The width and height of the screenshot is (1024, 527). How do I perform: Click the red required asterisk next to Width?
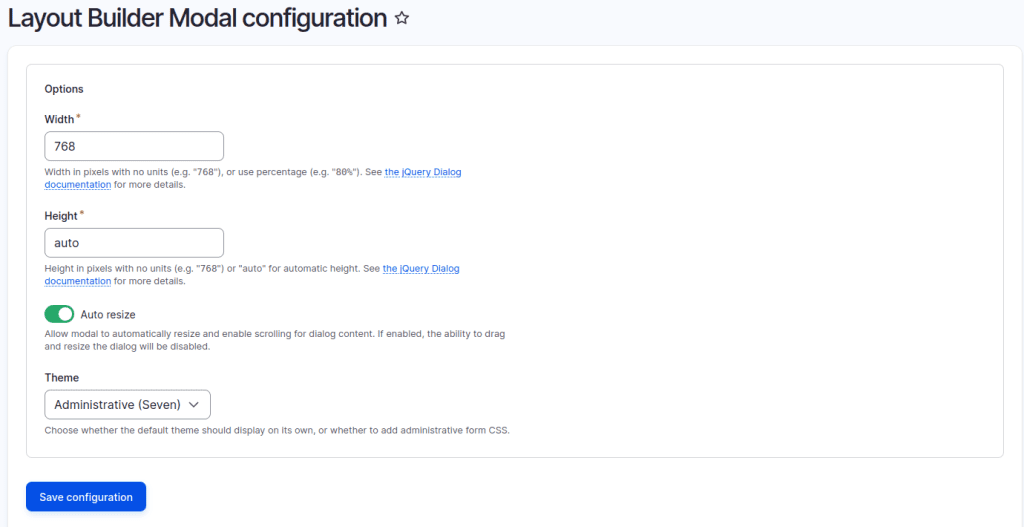[x=79, y=117]
